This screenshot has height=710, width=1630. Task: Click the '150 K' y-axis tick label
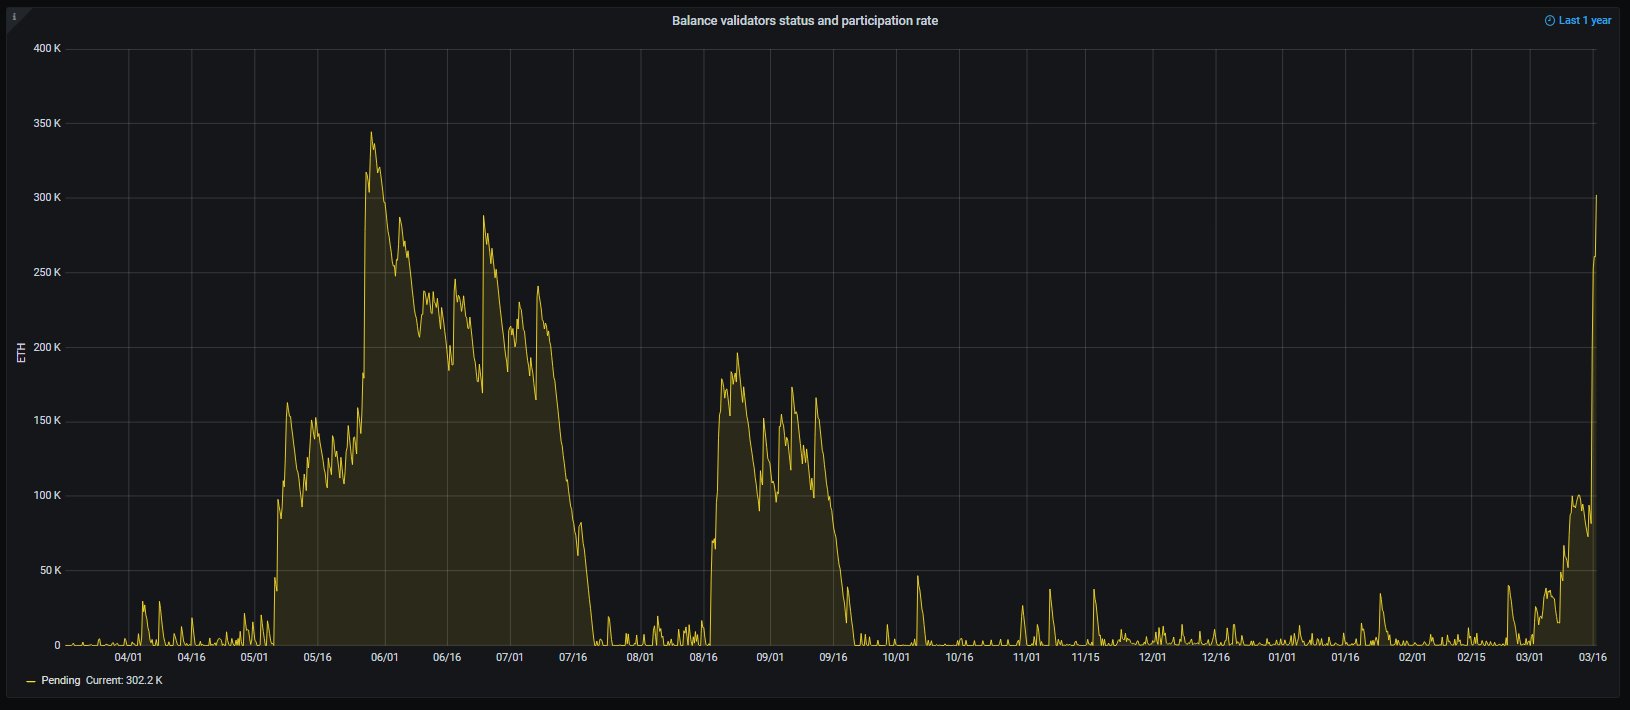coord(47,421)
